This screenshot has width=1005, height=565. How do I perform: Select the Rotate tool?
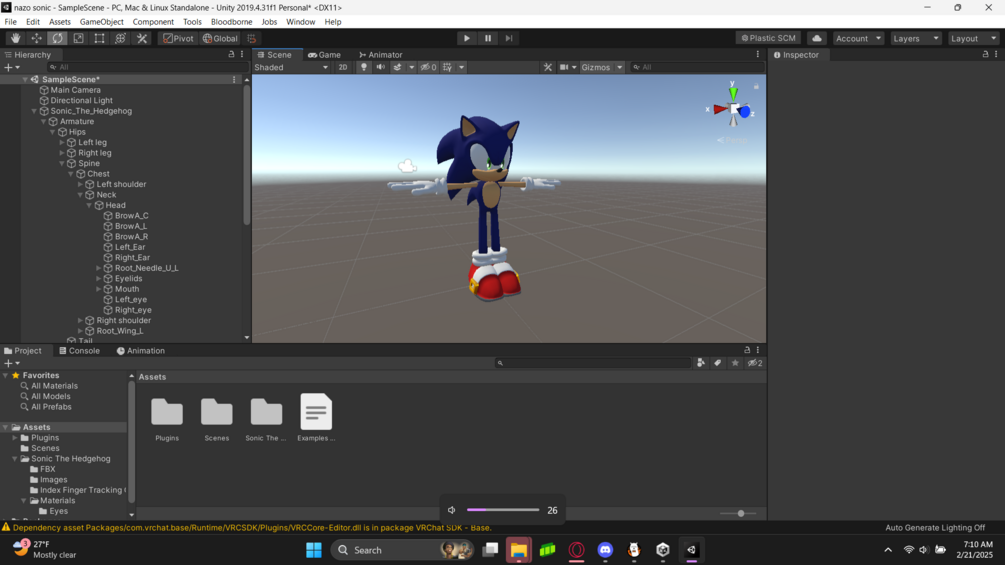(58, 38)
